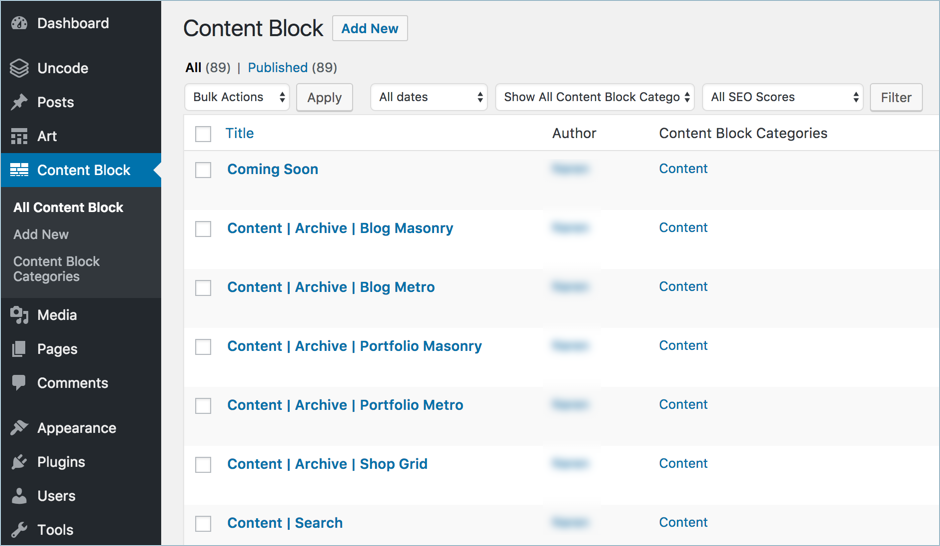Open the Bulk Actions dropdown

pyautogui.click(x=237, y=97)
